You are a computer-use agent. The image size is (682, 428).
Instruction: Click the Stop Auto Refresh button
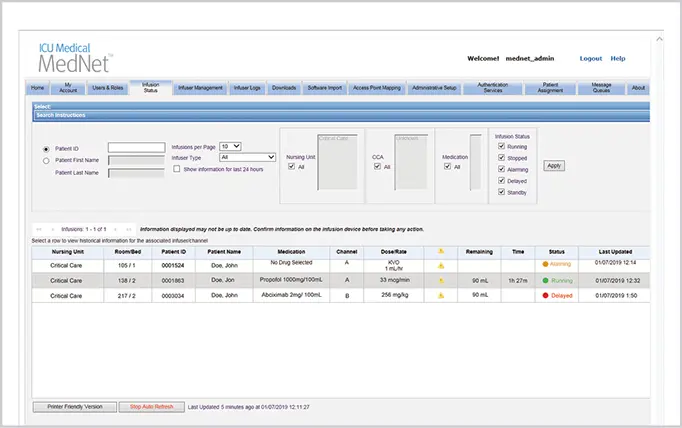pos(151,407)
